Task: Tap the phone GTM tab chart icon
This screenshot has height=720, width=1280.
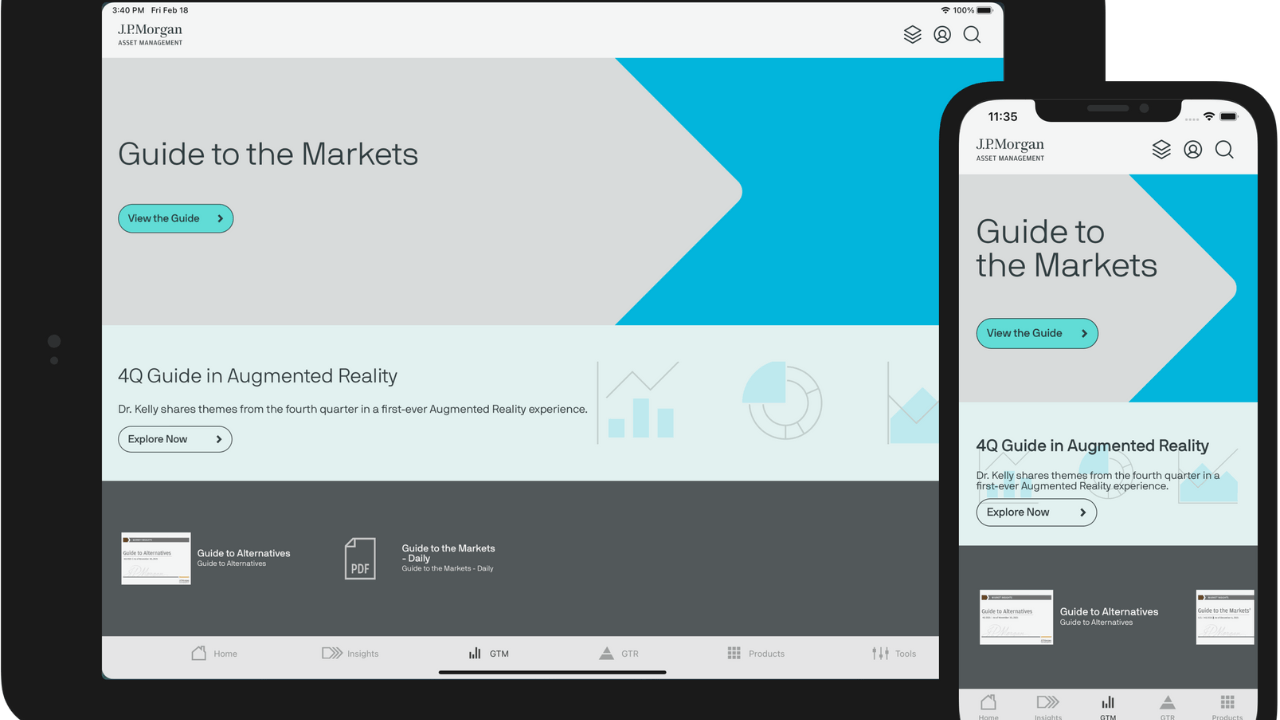Action: (x=1108, y=702)
